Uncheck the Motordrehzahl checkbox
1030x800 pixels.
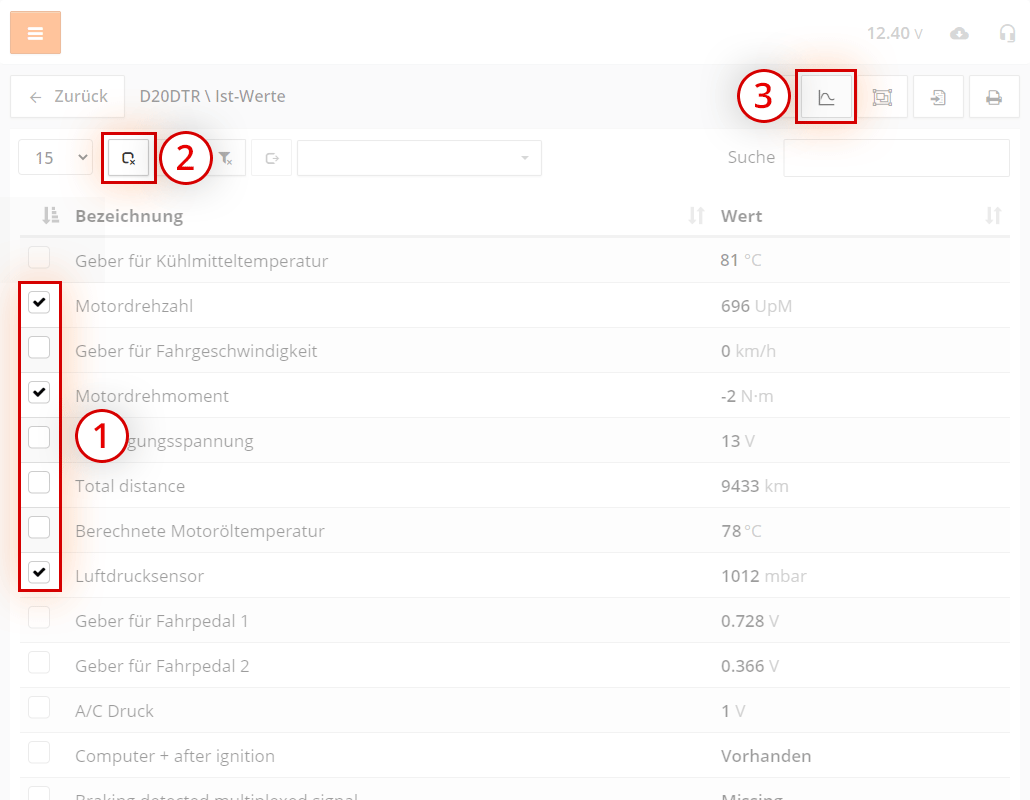39,302
